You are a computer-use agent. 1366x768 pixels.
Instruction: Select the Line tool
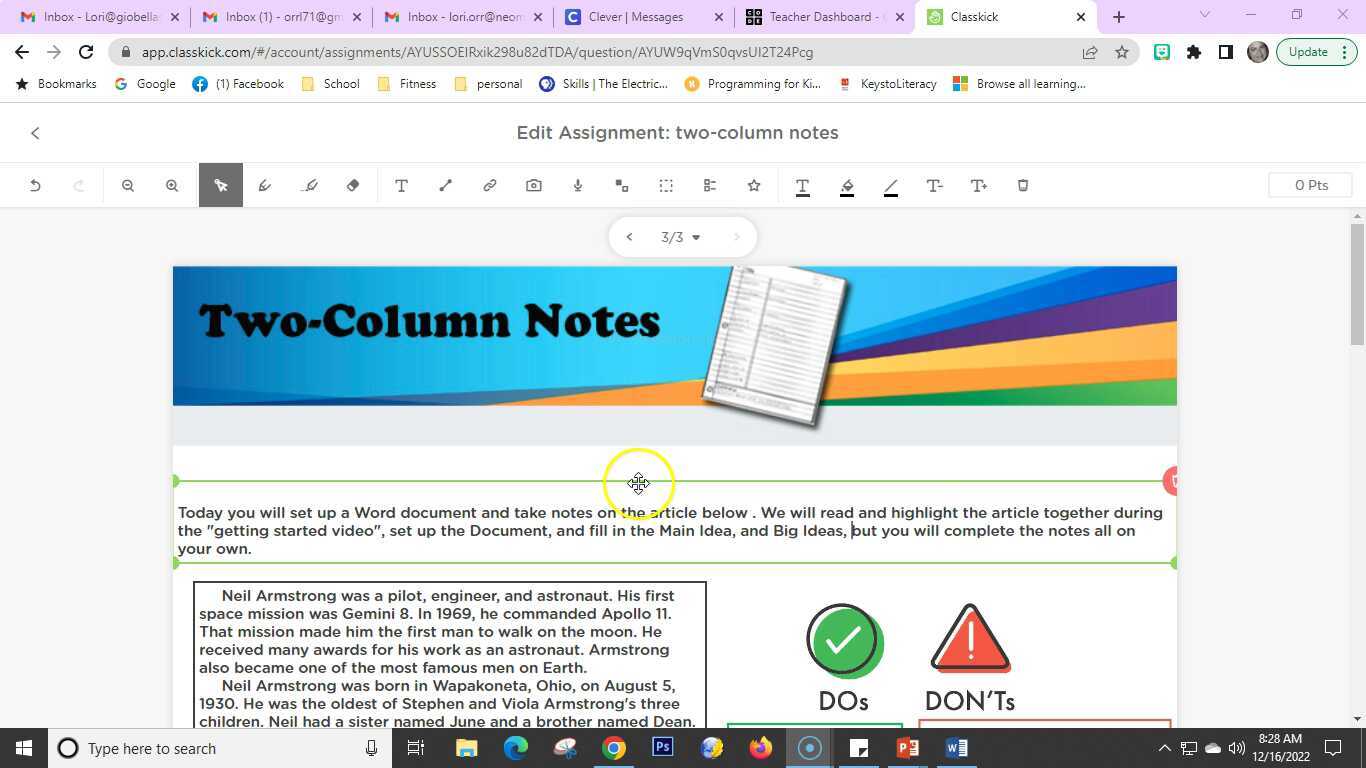445,185
